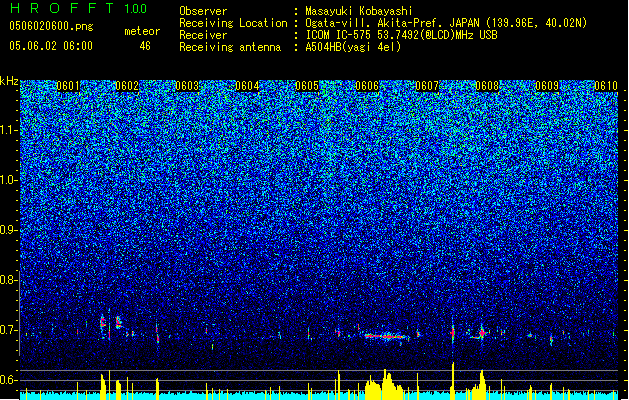The width and height of the screenshot is (629, 400).
Task: Click the 0603 time marker
Action: point(187,86)
